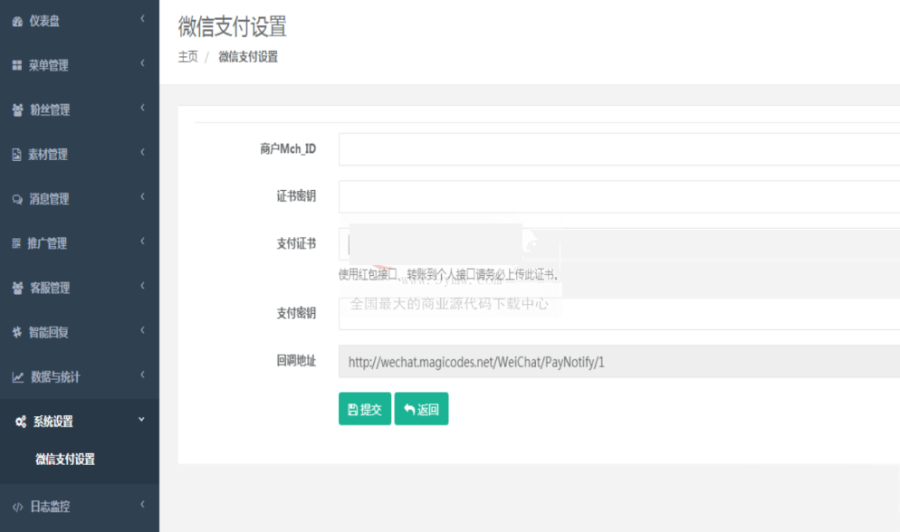
Task: Open the 菜单管理 sidebar menu
Action: coord(79,65)
